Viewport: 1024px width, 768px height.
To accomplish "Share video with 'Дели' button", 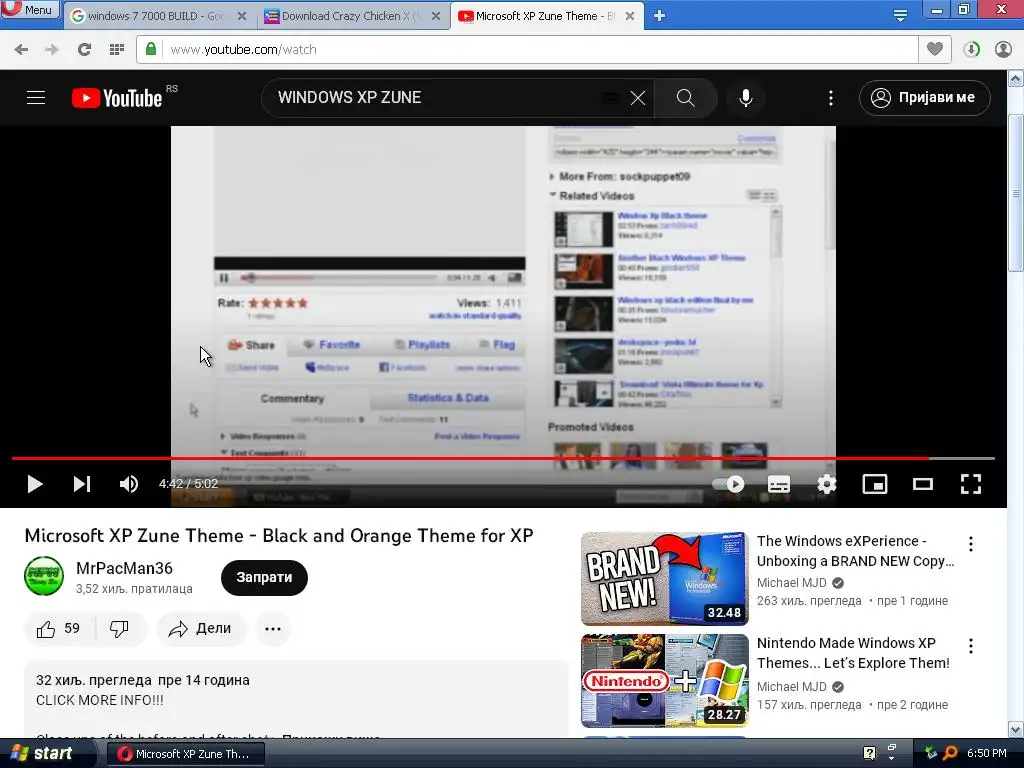I will [200, 629].
